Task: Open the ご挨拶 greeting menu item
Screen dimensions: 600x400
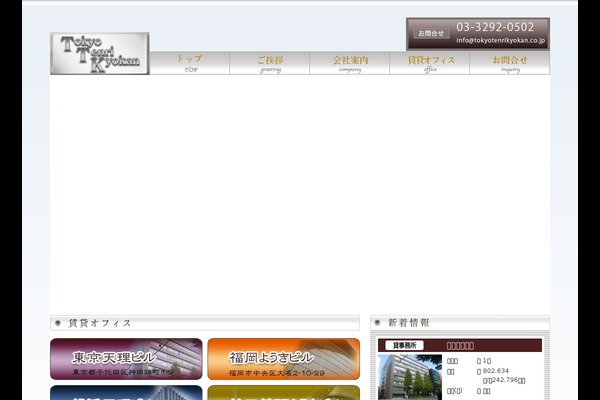Action: (x=270, y=63)
